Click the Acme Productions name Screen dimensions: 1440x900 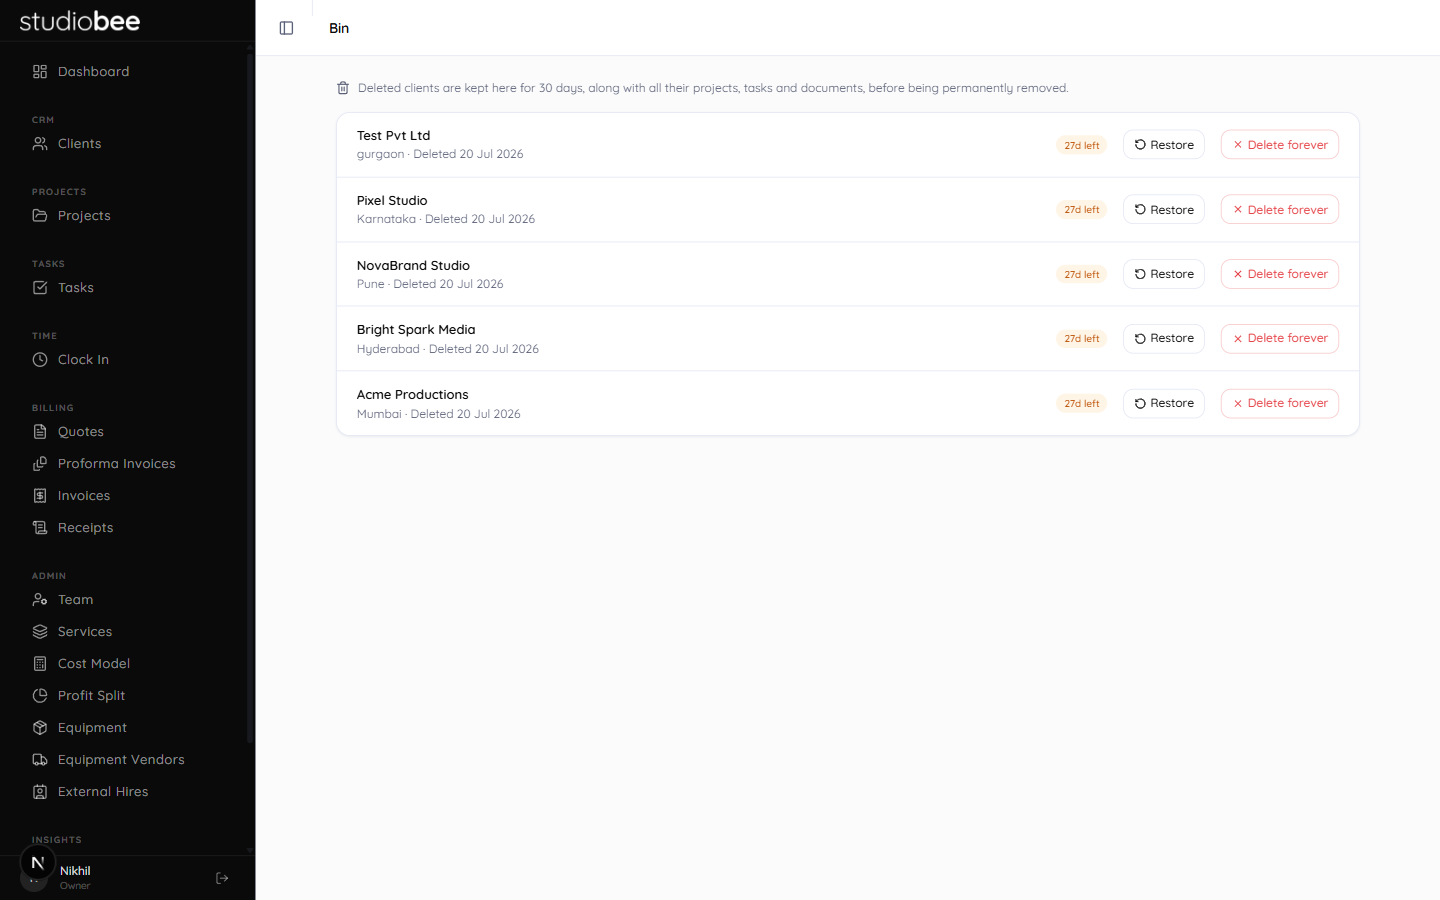click(x=412, y=395)
